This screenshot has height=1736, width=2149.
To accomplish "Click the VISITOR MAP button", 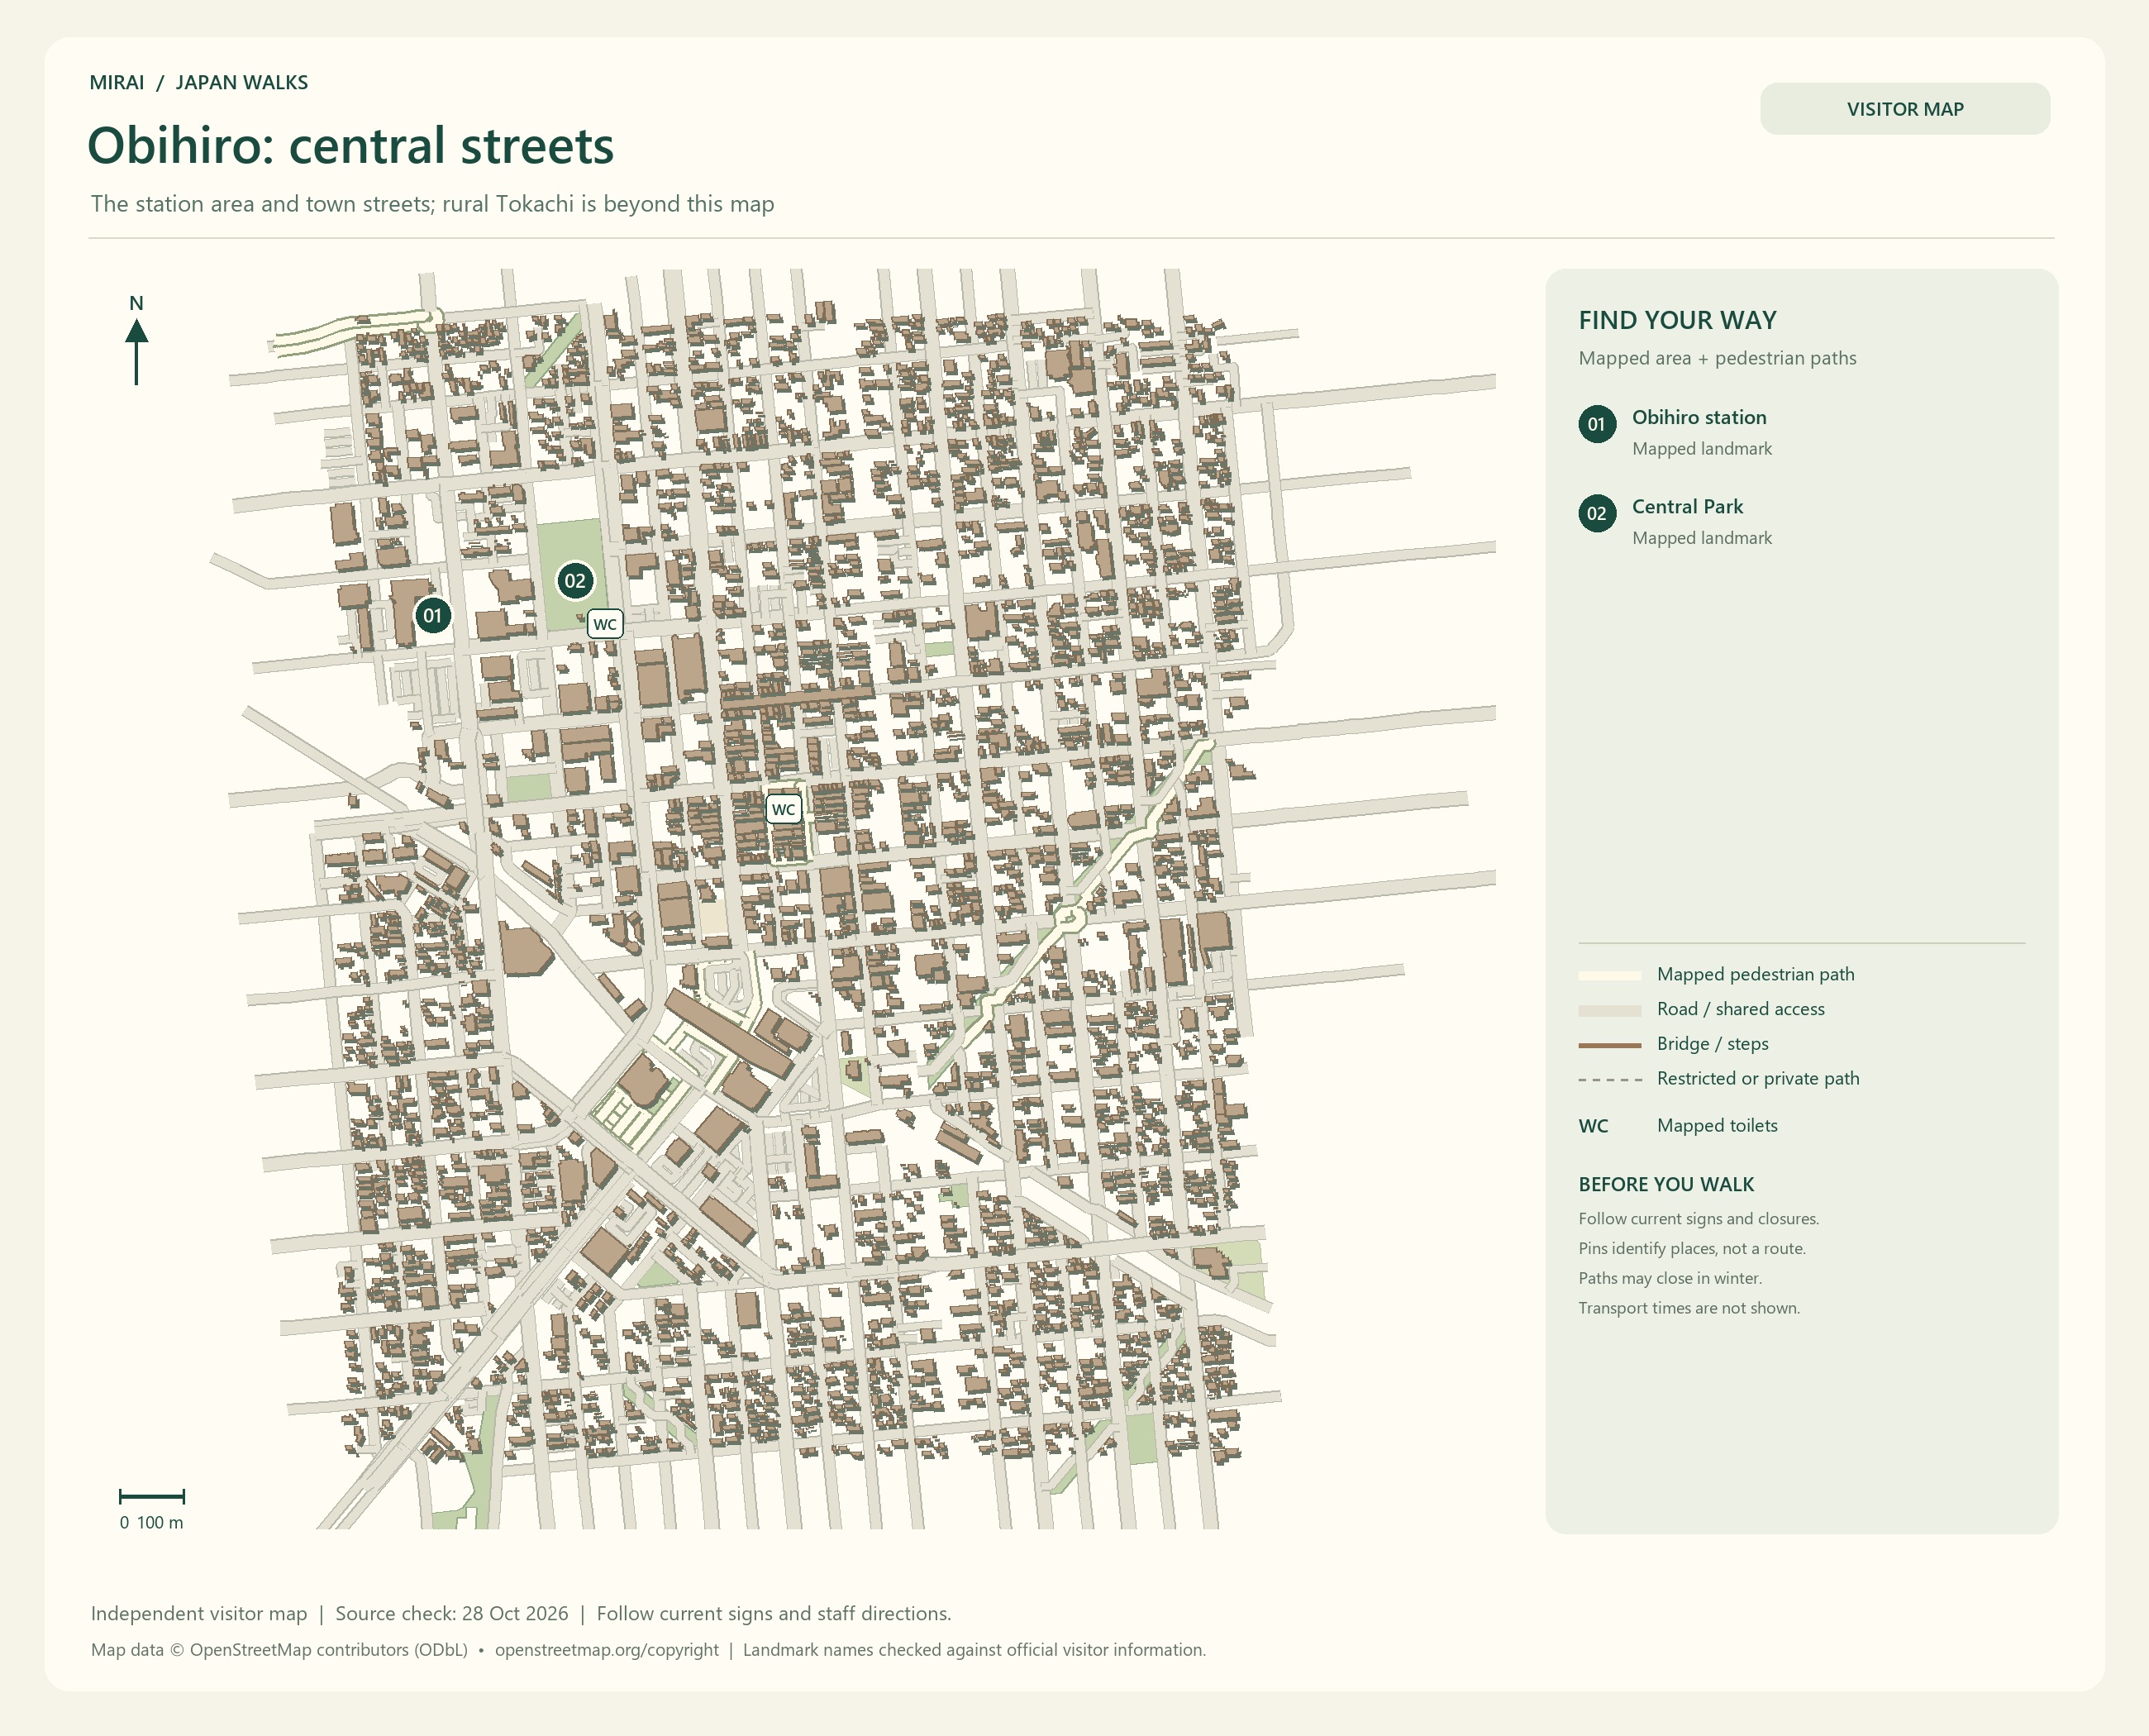I will pos(1905,109).
